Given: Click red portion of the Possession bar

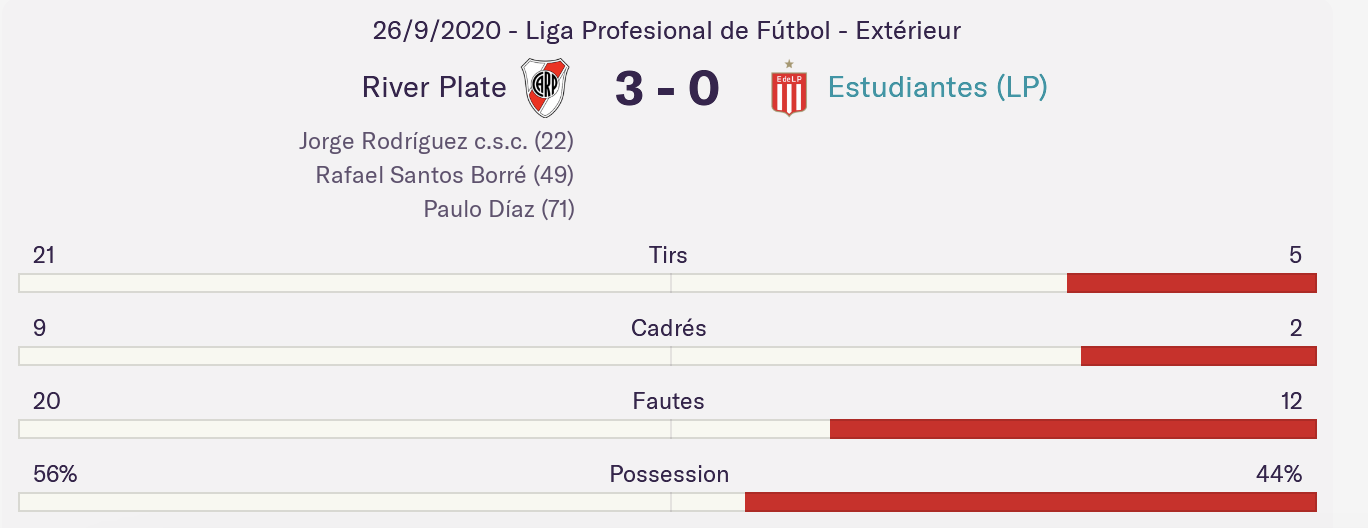Looking at the screenshot, I should point(1030,502).
